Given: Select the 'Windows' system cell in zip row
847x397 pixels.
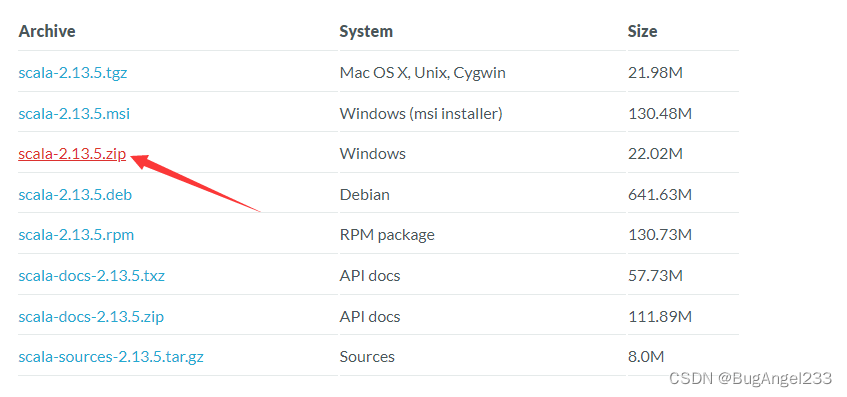Looking at the screenshot, I should [x=373, y=154].
